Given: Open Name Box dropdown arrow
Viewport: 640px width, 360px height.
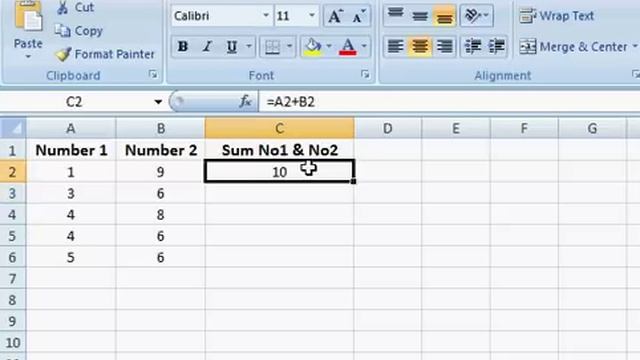Looking at the screenshot, I should [x=158, y=102].
